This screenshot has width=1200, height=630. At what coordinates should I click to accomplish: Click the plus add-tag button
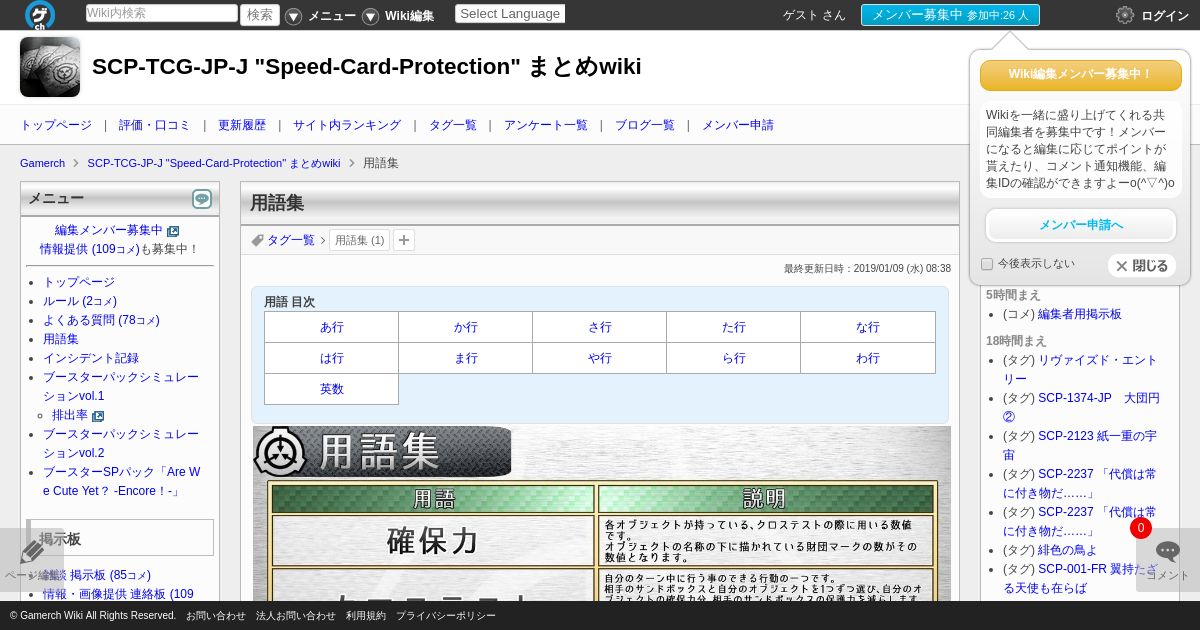coord(404,240)
